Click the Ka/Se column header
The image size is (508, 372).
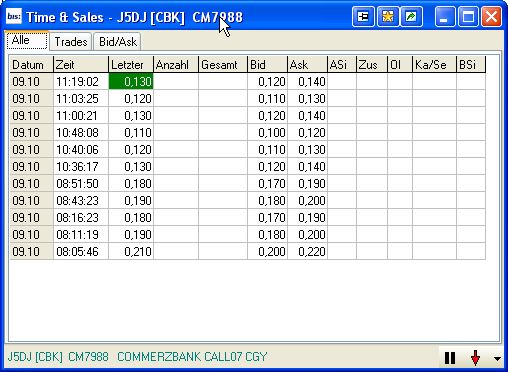tap(434, 65)
